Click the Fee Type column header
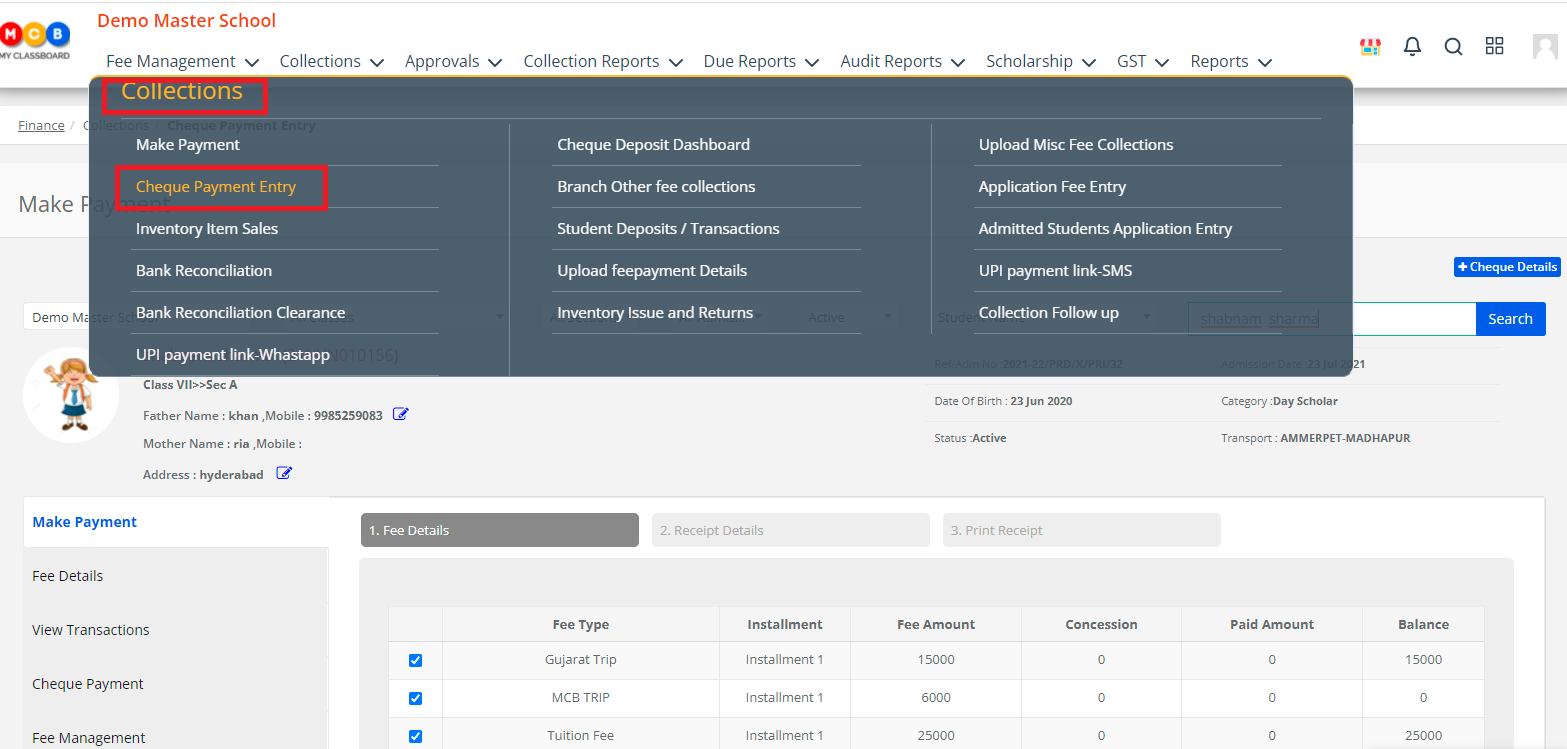The image size is (1567, 749). (581, 624)
